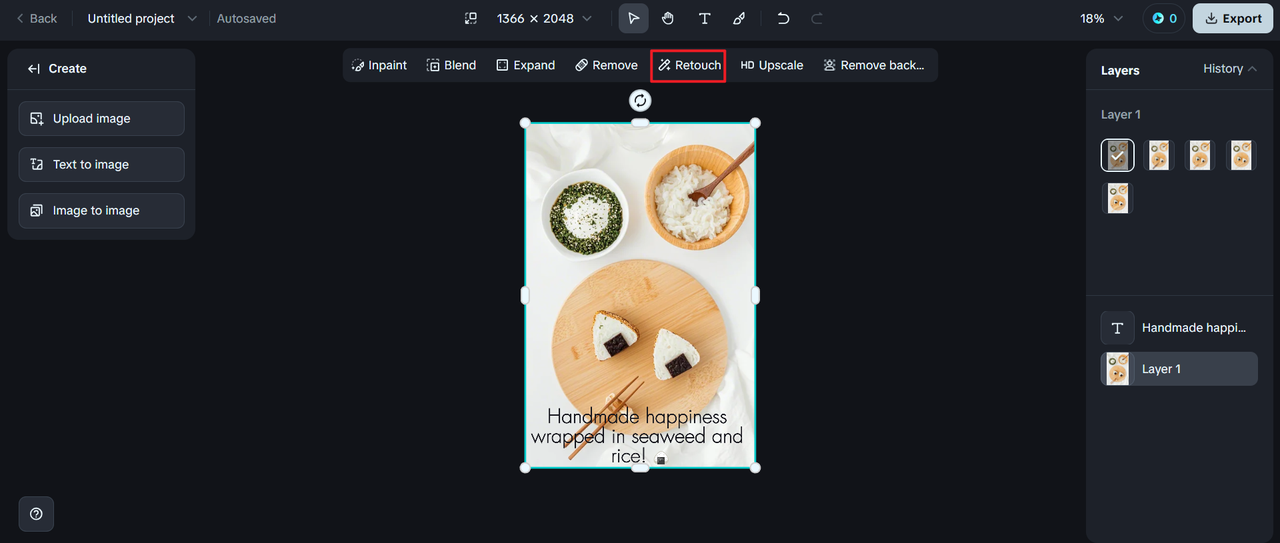1280x543 pixels.
Task: Click the Autosaved status label
Action: (246, 18)
